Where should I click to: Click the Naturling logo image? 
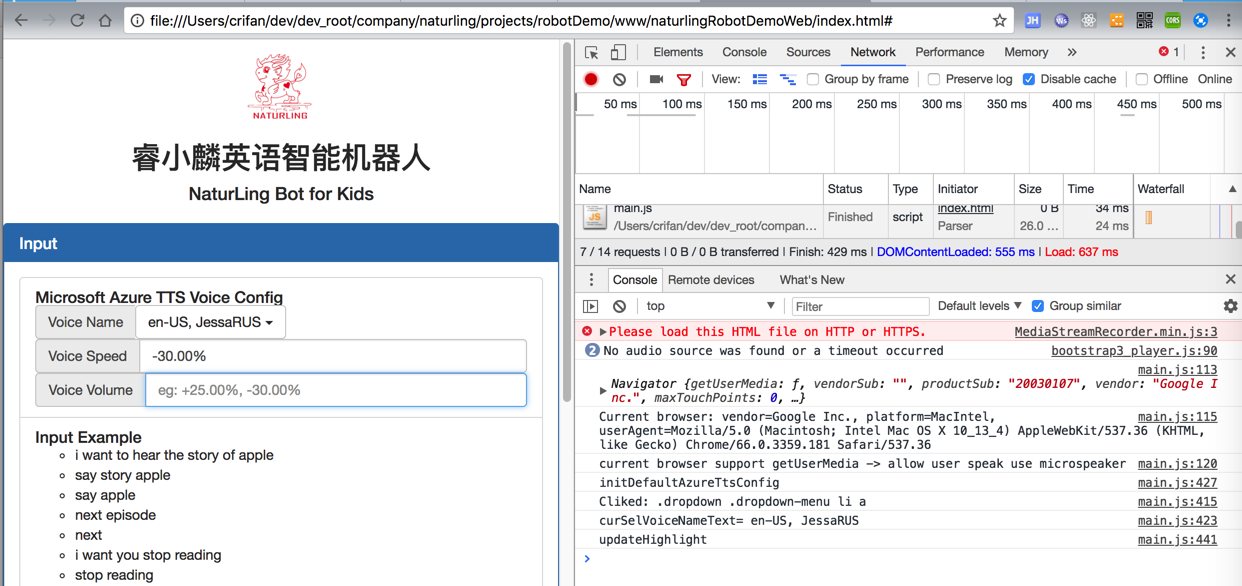(280, 88)
